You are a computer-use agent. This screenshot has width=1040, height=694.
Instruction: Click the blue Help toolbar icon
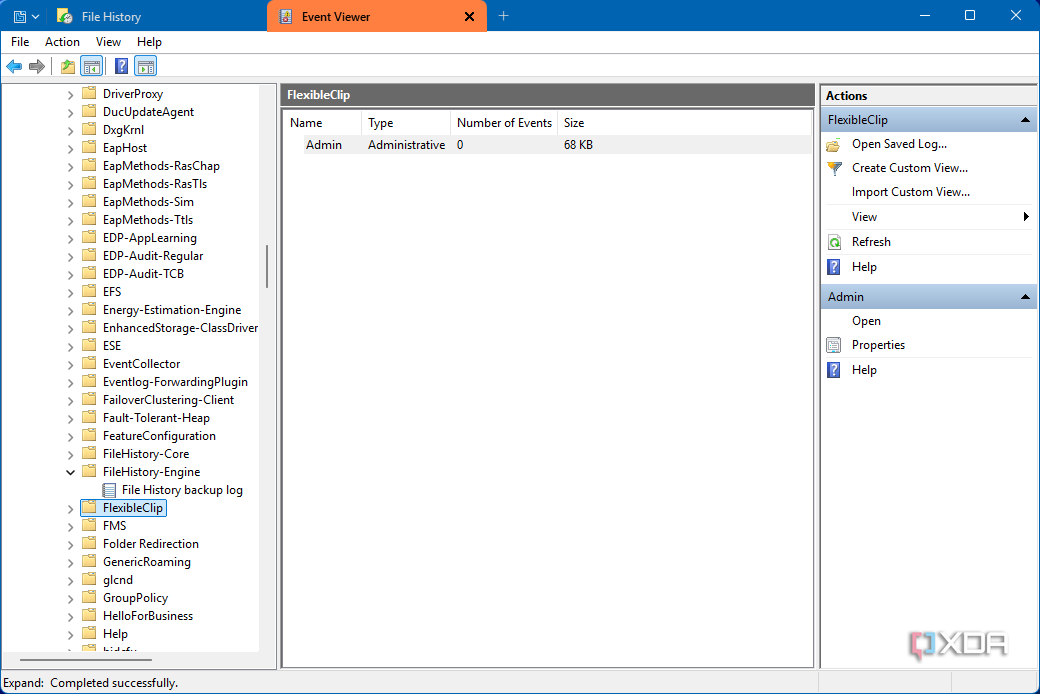[121, 66]
